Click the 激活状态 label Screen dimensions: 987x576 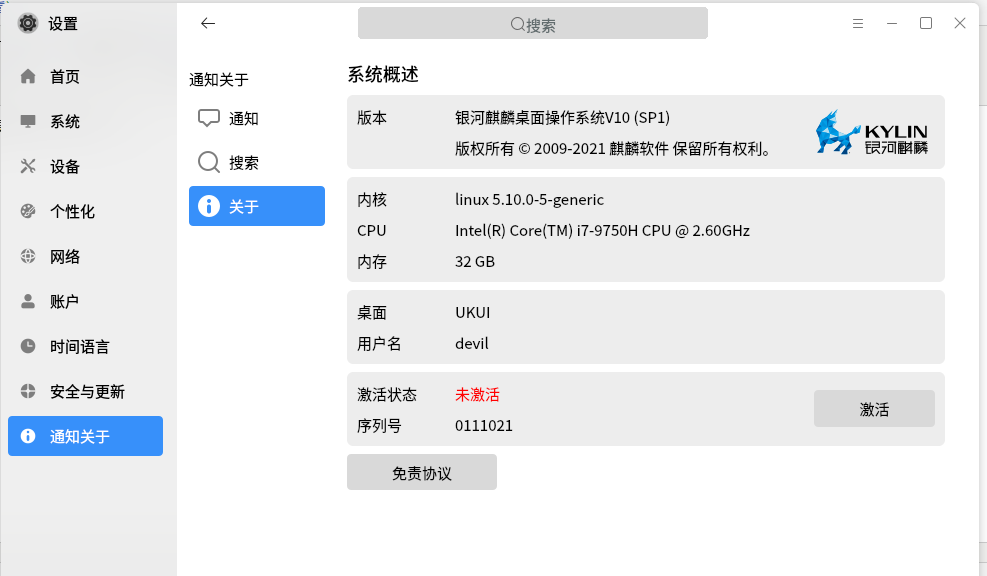click(386, 395)
